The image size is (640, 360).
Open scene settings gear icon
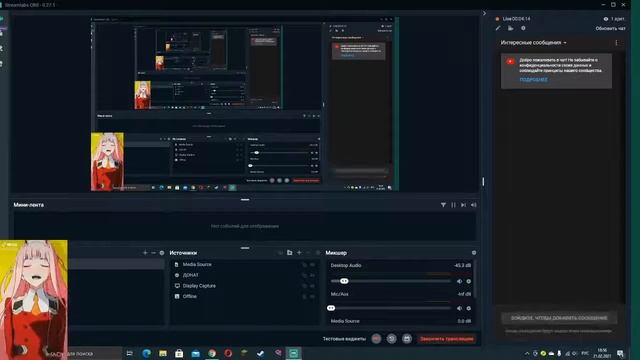[x=162, y=253]
